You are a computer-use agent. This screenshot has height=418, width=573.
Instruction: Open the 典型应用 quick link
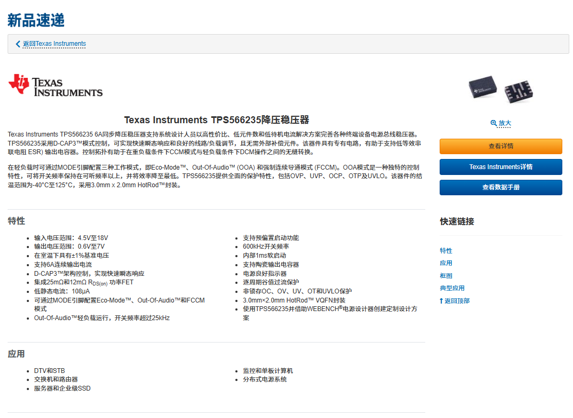[452, 288]
